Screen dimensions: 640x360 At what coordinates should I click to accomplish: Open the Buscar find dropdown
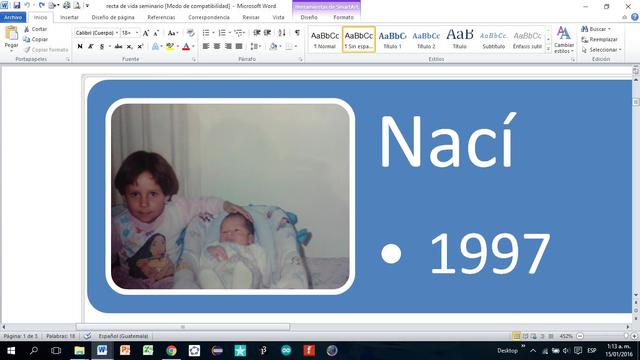(596, 29)
